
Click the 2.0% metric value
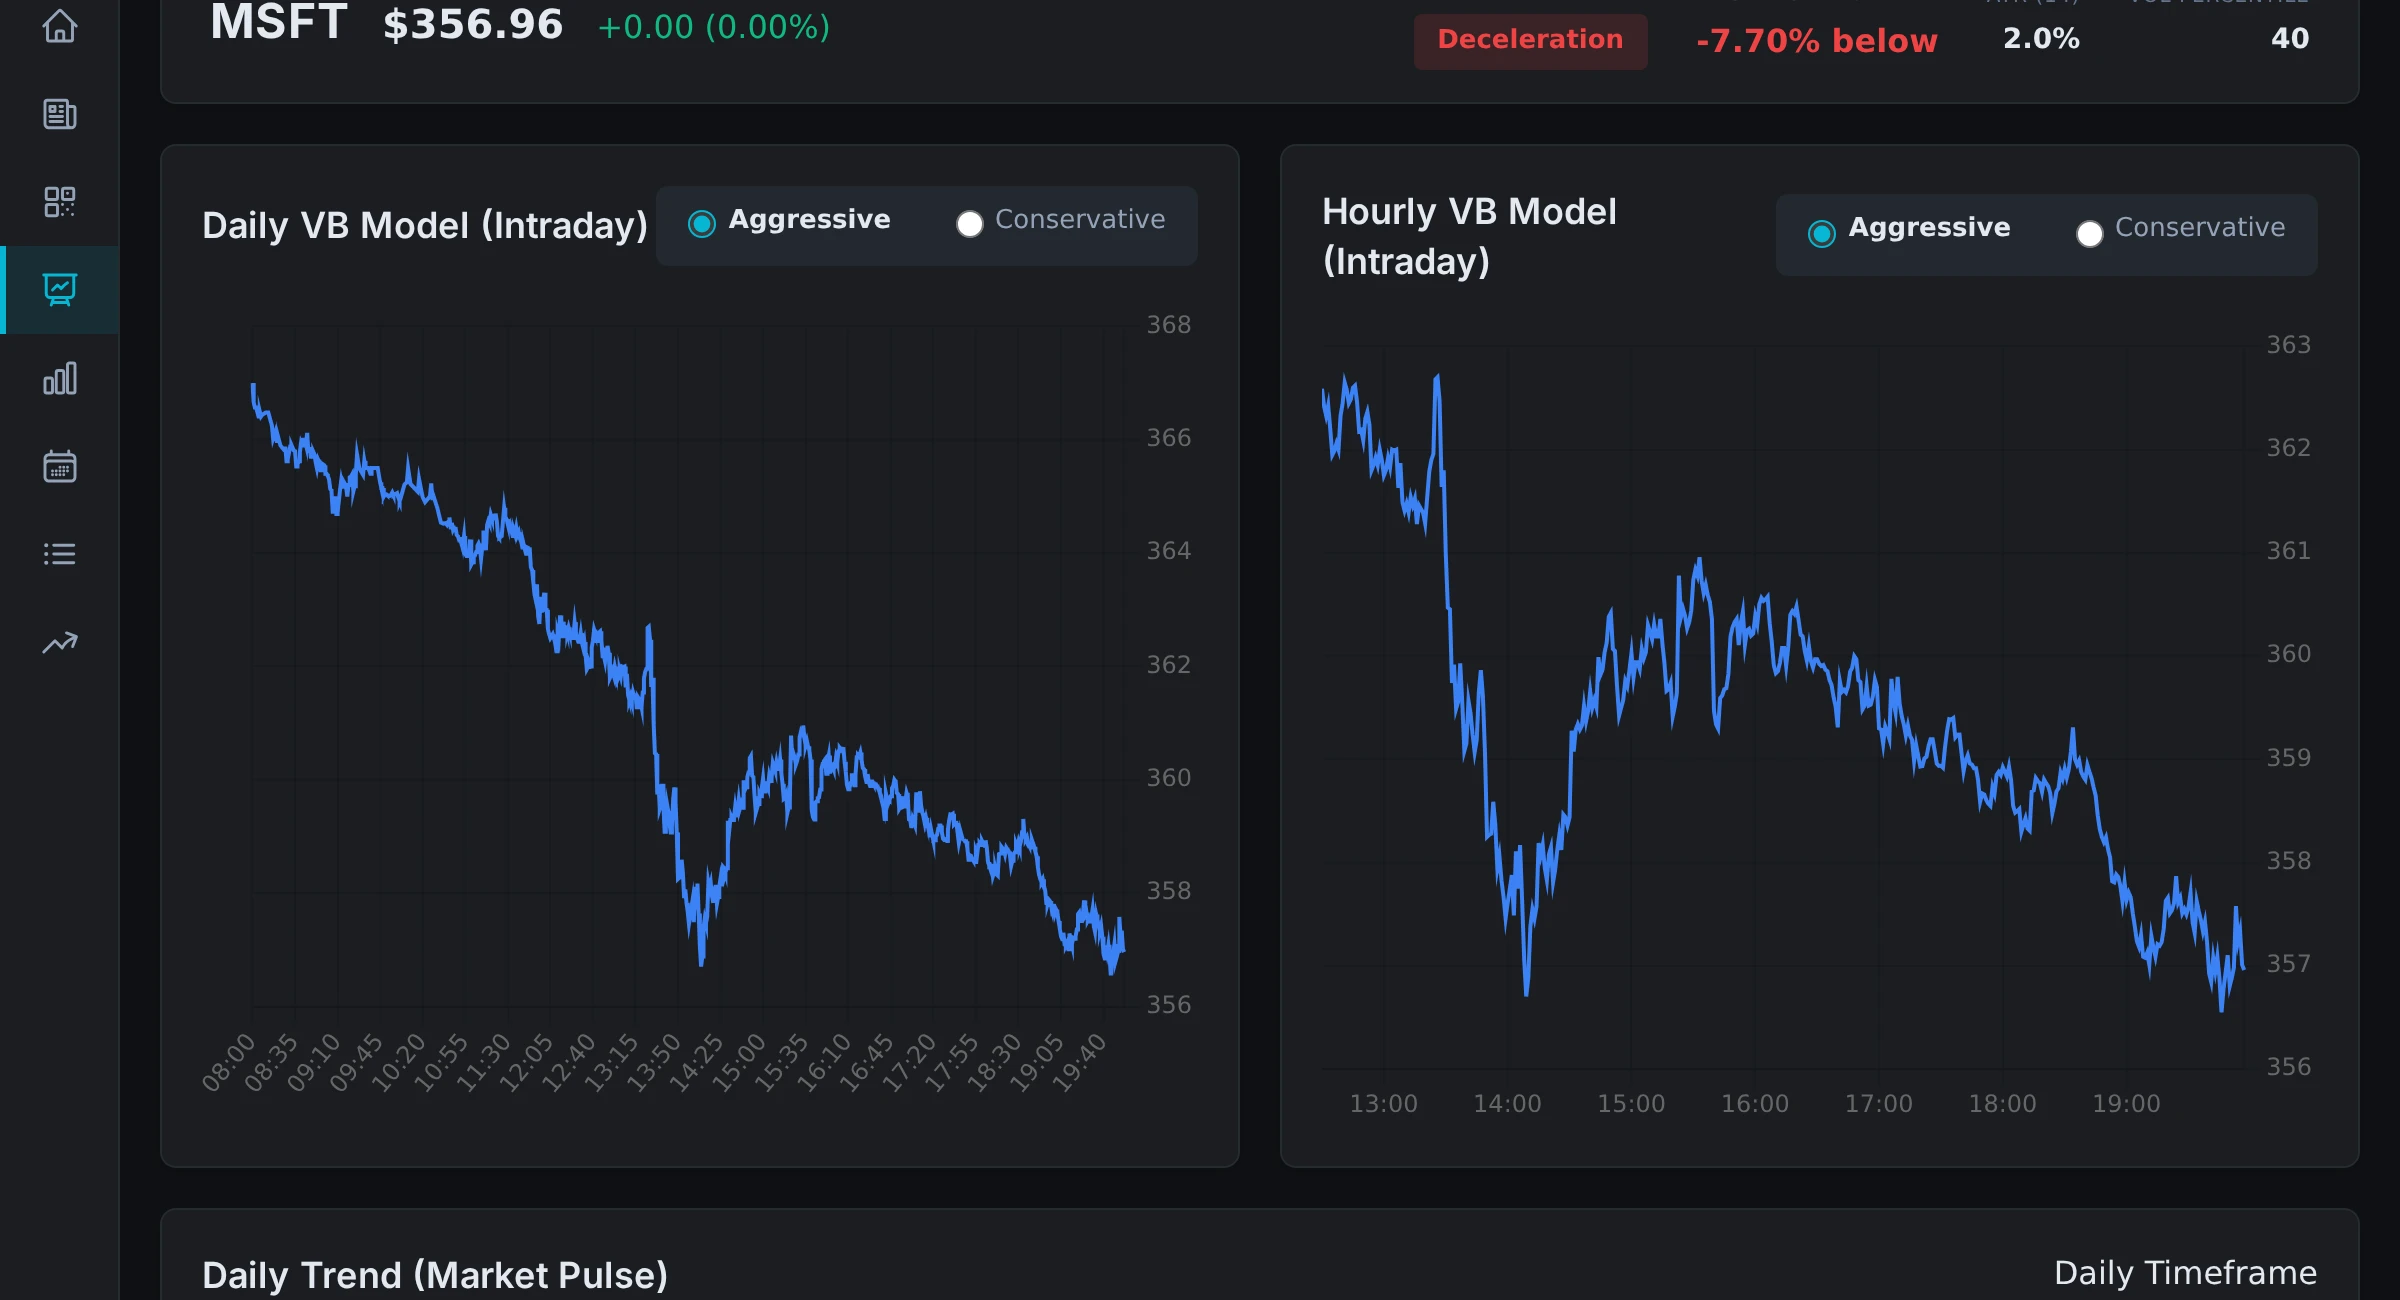coord(2041,39)
